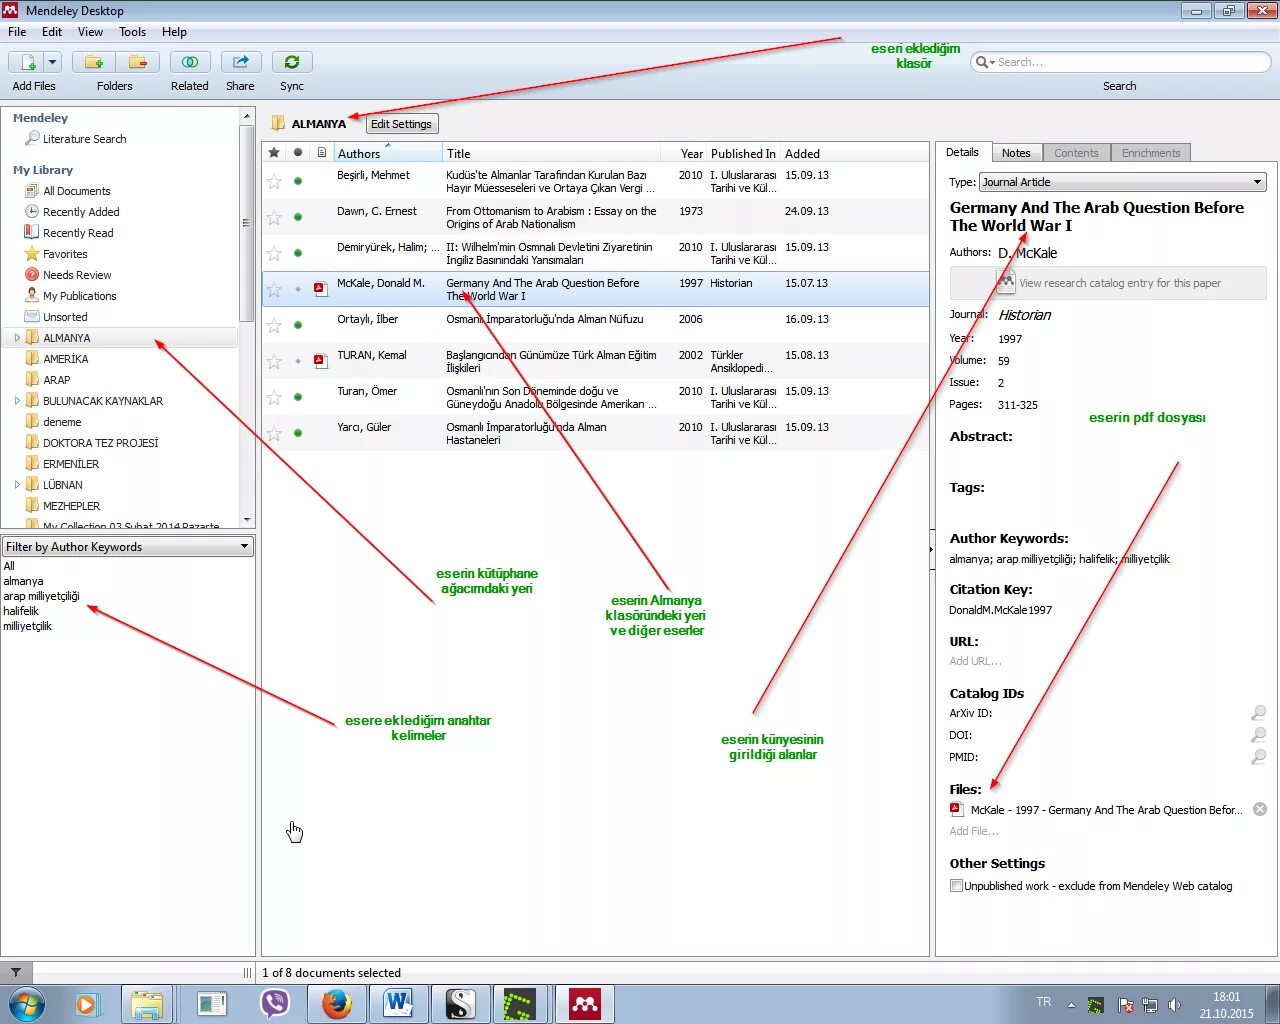Open the PDF icon in McKale row
This screenshot has height=1024, width=1280.
(321, 289)
